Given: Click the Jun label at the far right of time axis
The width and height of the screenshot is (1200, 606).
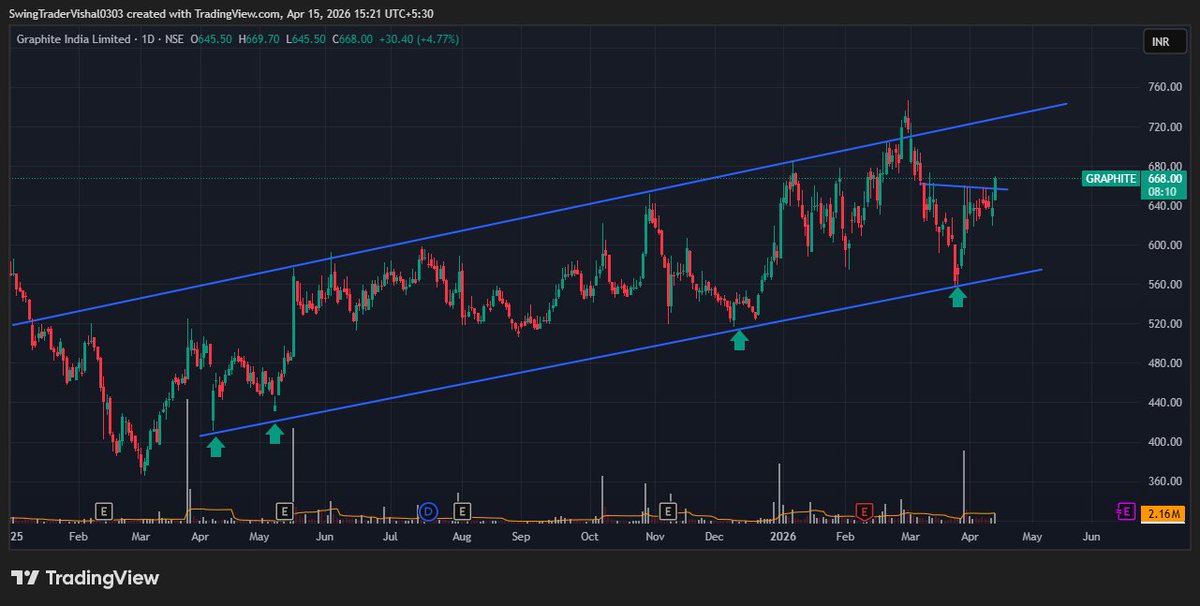Looking at the screenshot, I should (1092, 537).
